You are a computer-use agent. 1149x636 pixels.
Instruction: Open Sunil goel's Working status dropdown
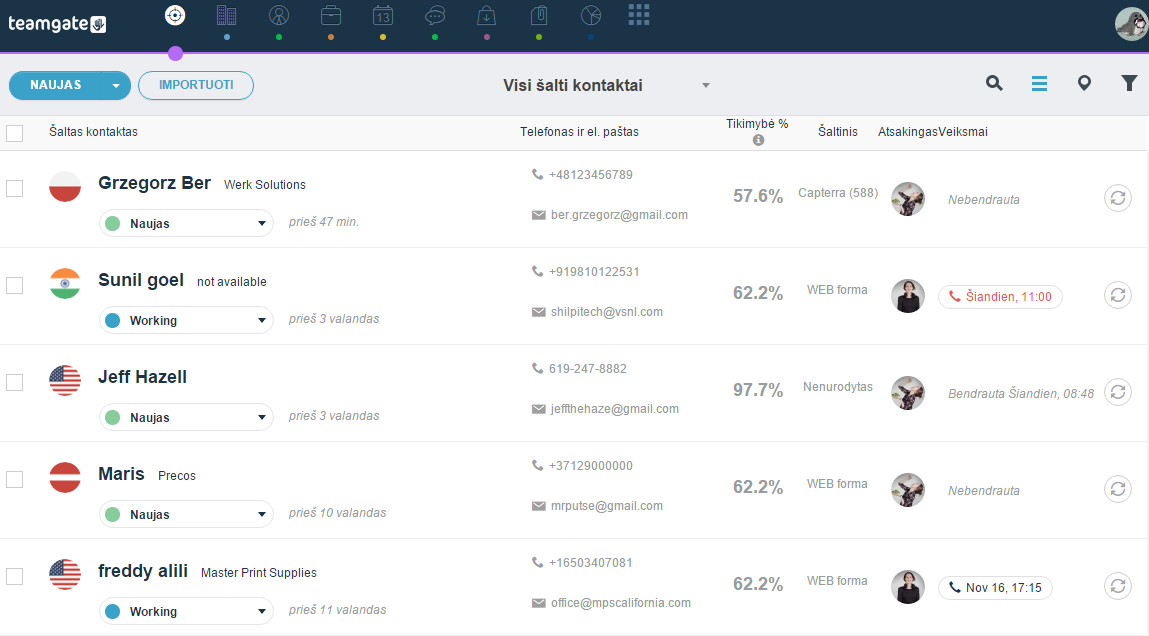point(186,320)
